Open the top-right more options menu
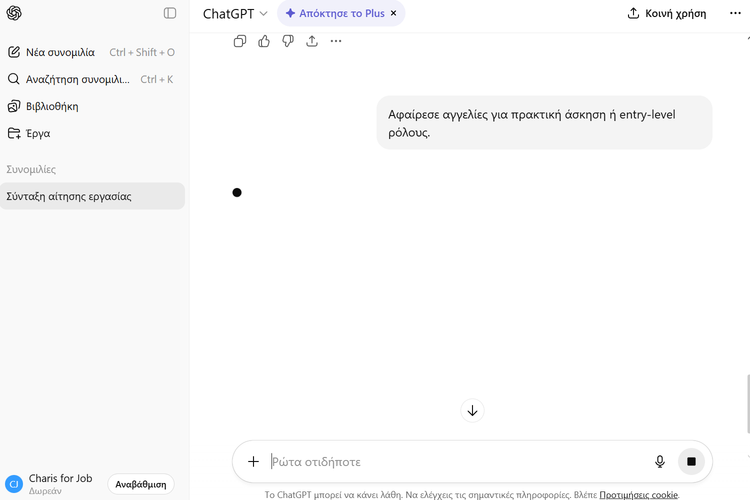This screenshot has height=500, width=750. click(x=735, y=14)
